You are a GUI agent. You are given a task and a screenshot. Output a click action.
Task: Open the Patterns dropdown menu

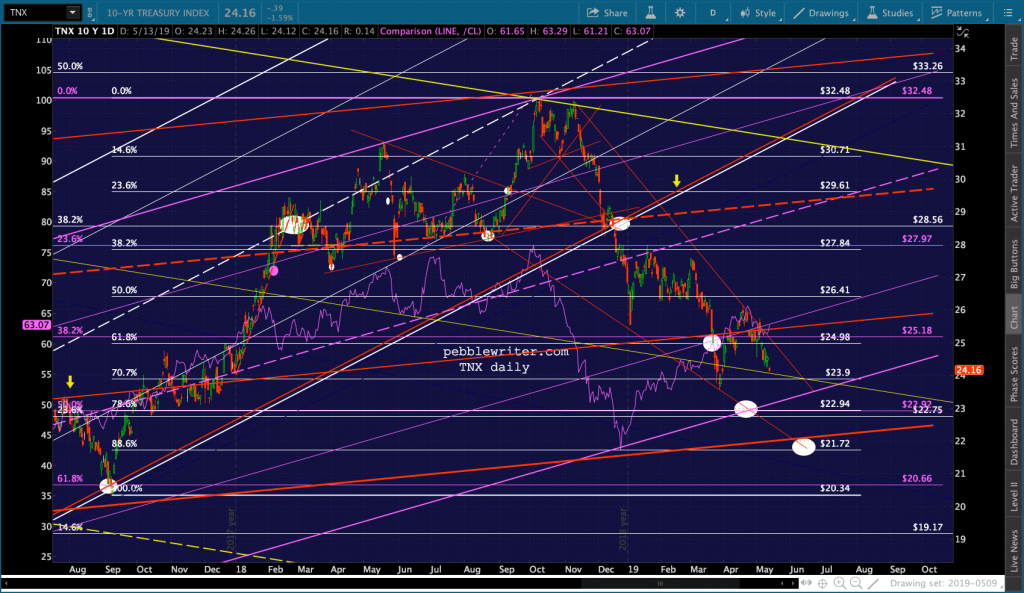pyautogui.click(x=957, y=12)
